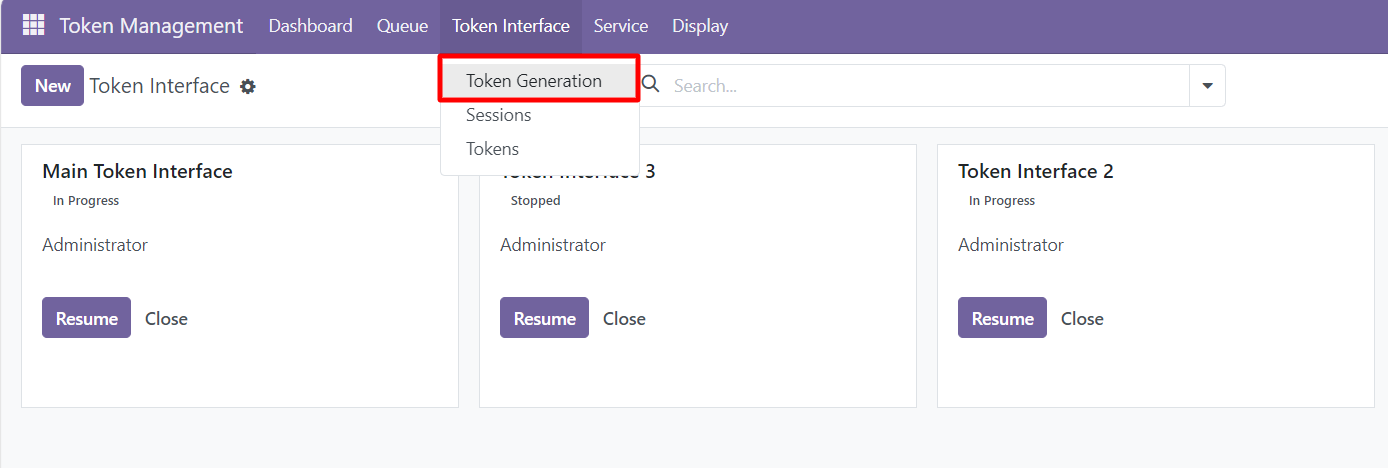Close the Main Token Interface session
The image size is (1388, 468).
[x=166, y=319]
